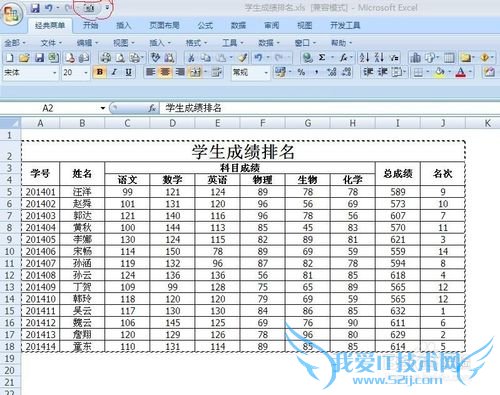Insert a chart via column chart icon
This screenshot has height=395, width=500.
[x=415, y=58]
